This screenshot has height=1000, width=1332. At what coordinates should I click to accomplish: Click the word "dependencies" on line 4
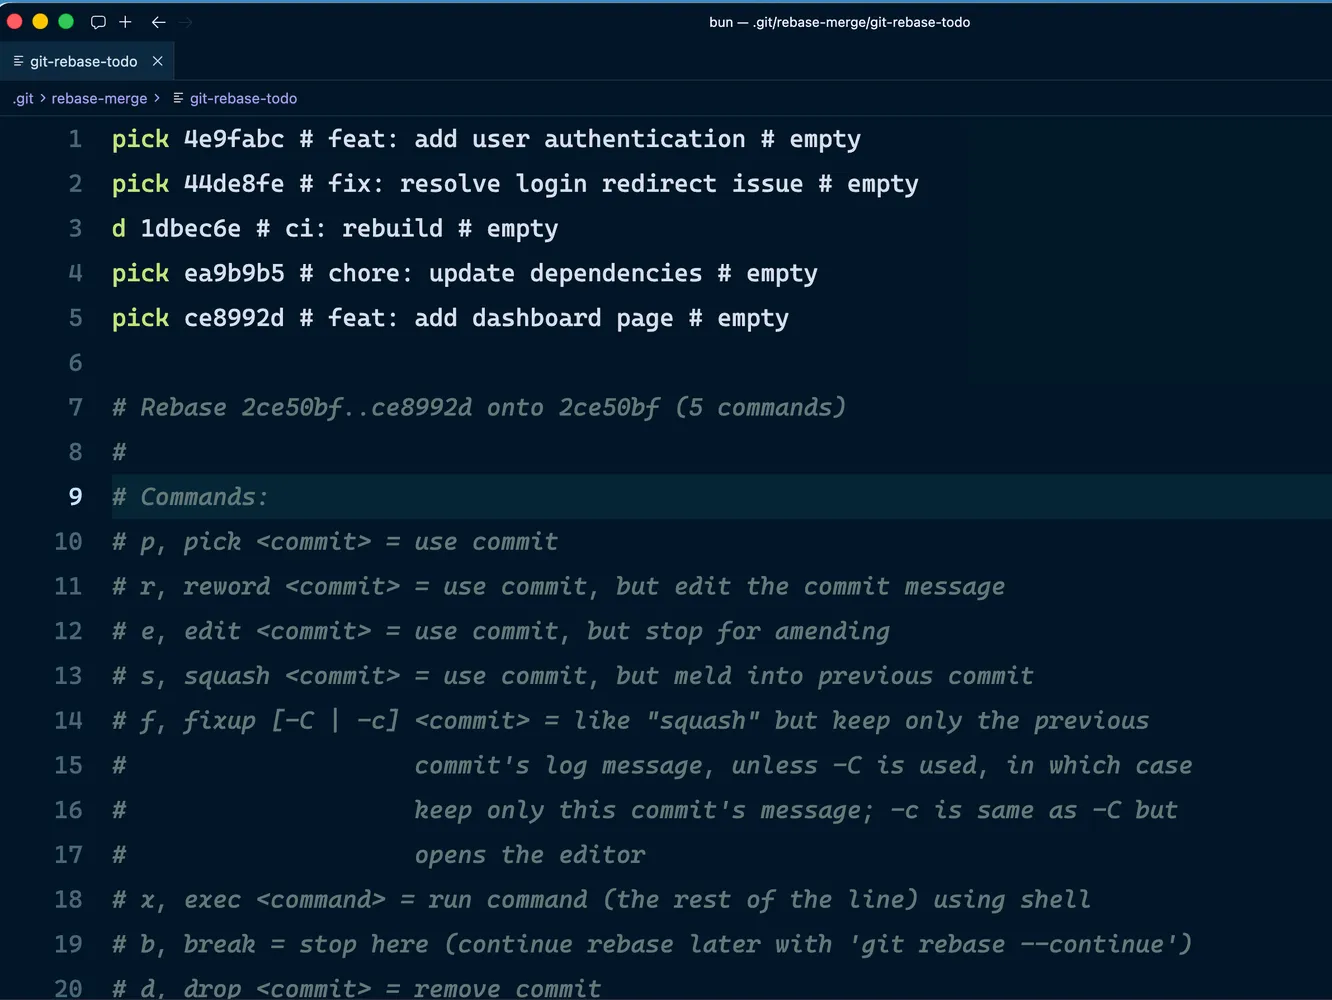click(616, 273)
